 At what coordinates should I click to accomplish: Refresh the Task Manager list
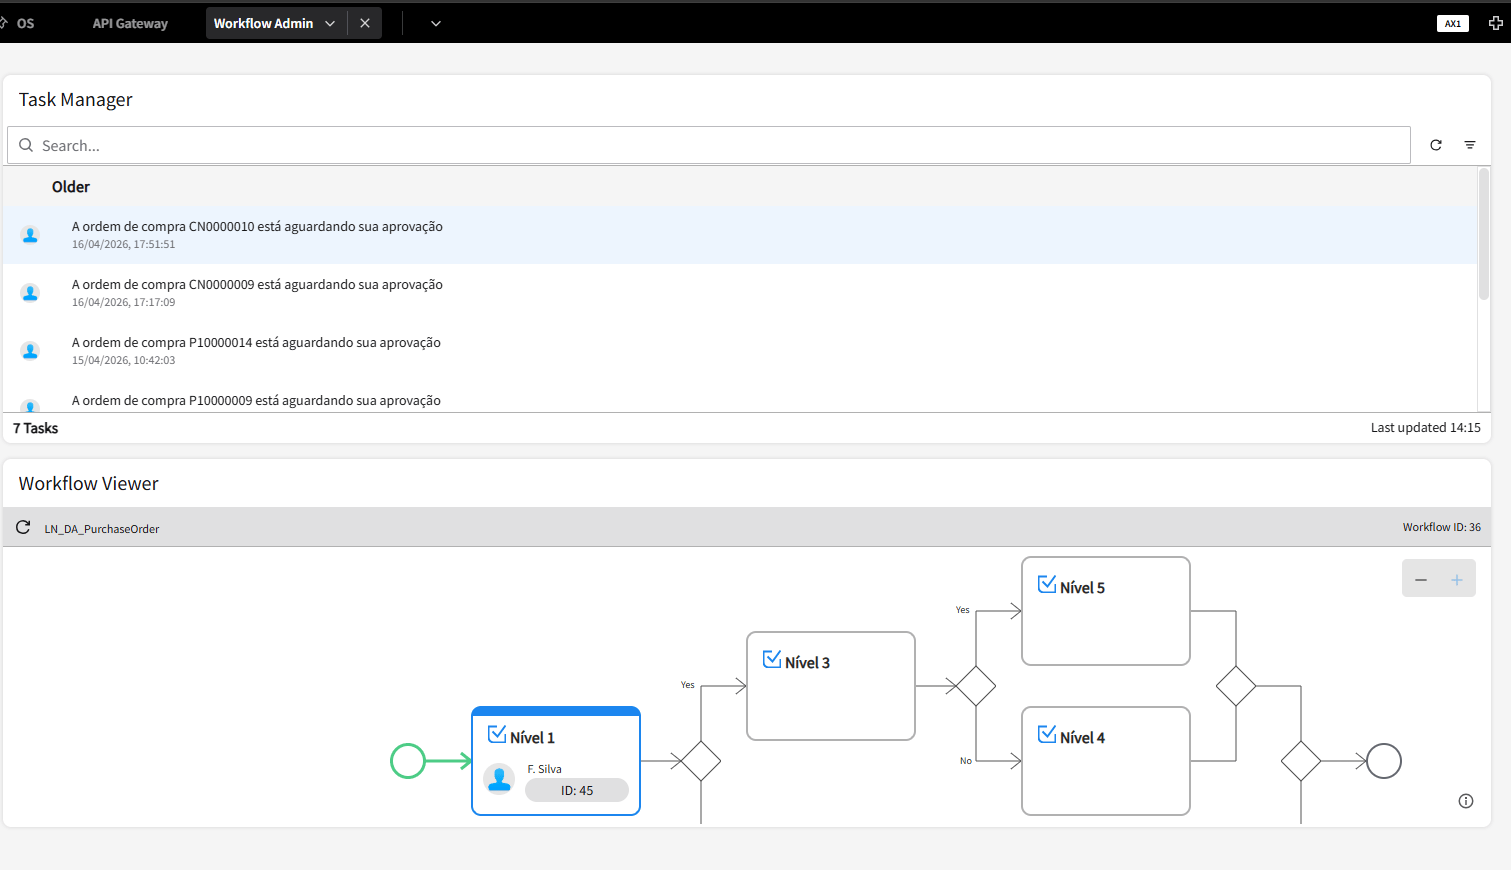click(1436, 145)
